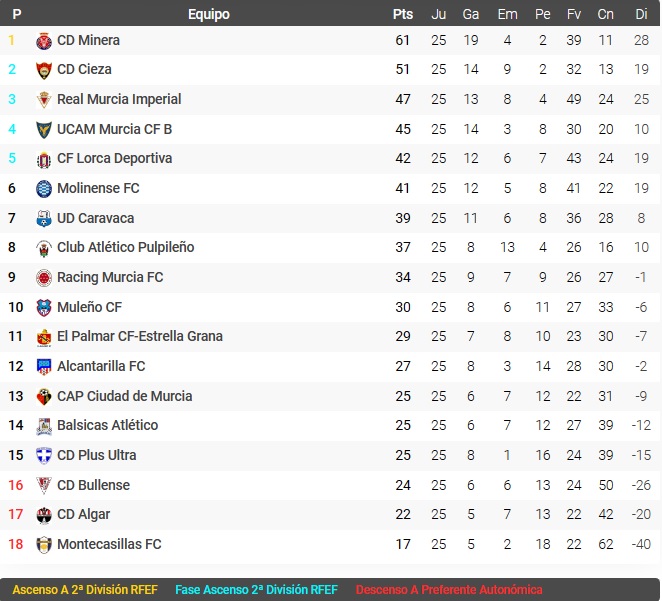Sort the table by the Pts column header
This screenshot has width=662, height=601.
pos(403,14)
